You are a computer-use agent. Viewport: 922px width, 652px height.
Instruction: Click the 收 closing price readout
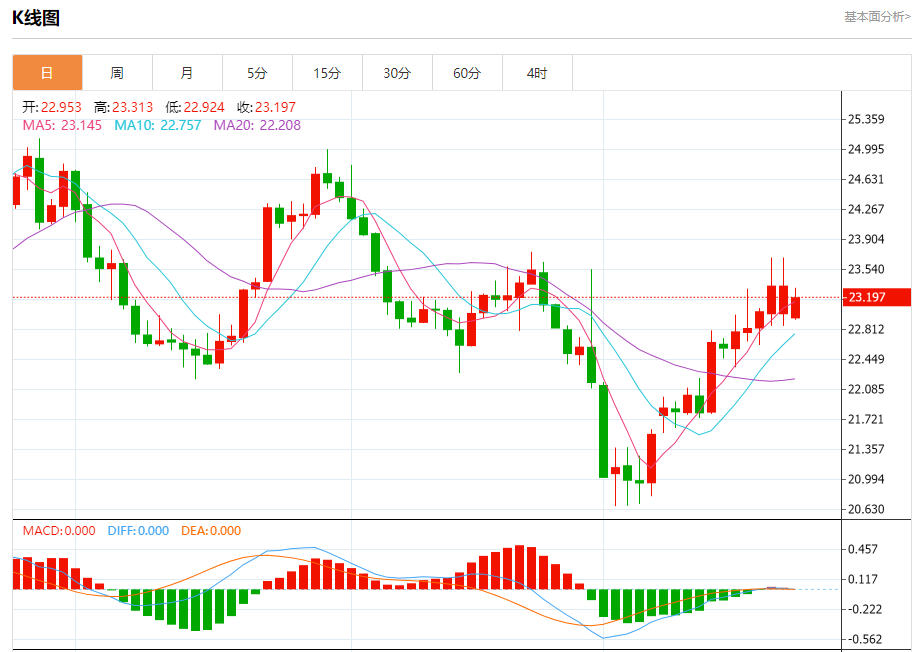coord(266,107)
